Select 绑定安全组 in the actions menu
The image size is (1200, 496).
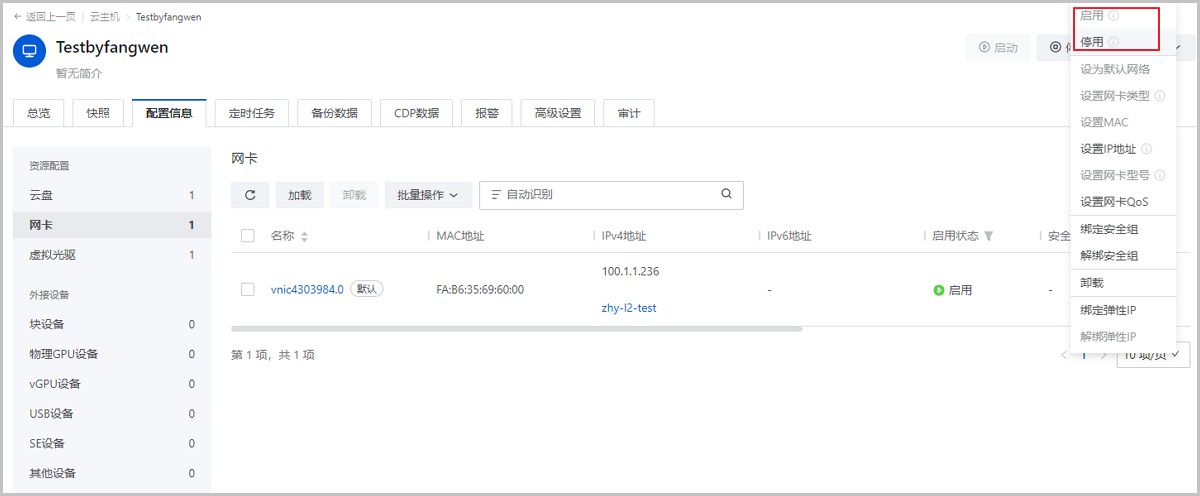coord(1109,229)
